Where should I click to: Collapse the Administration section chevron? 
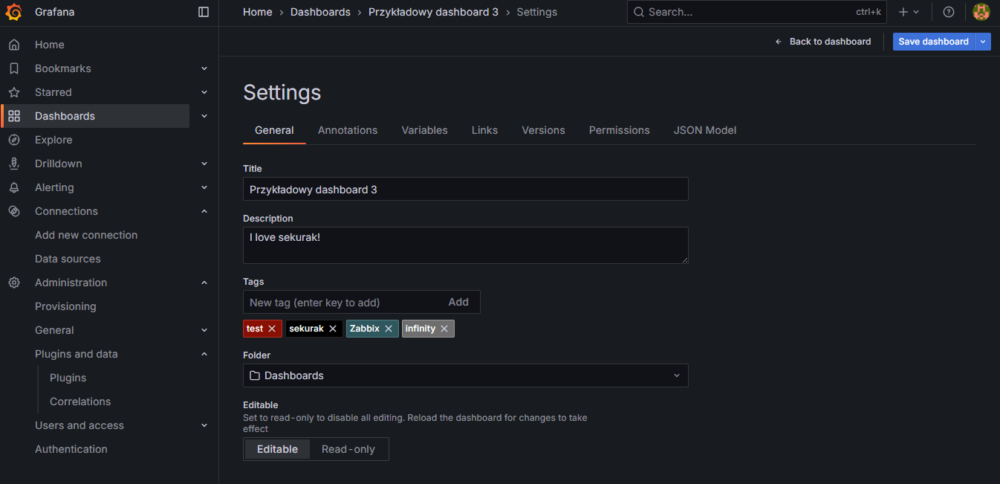coord(204,283)
